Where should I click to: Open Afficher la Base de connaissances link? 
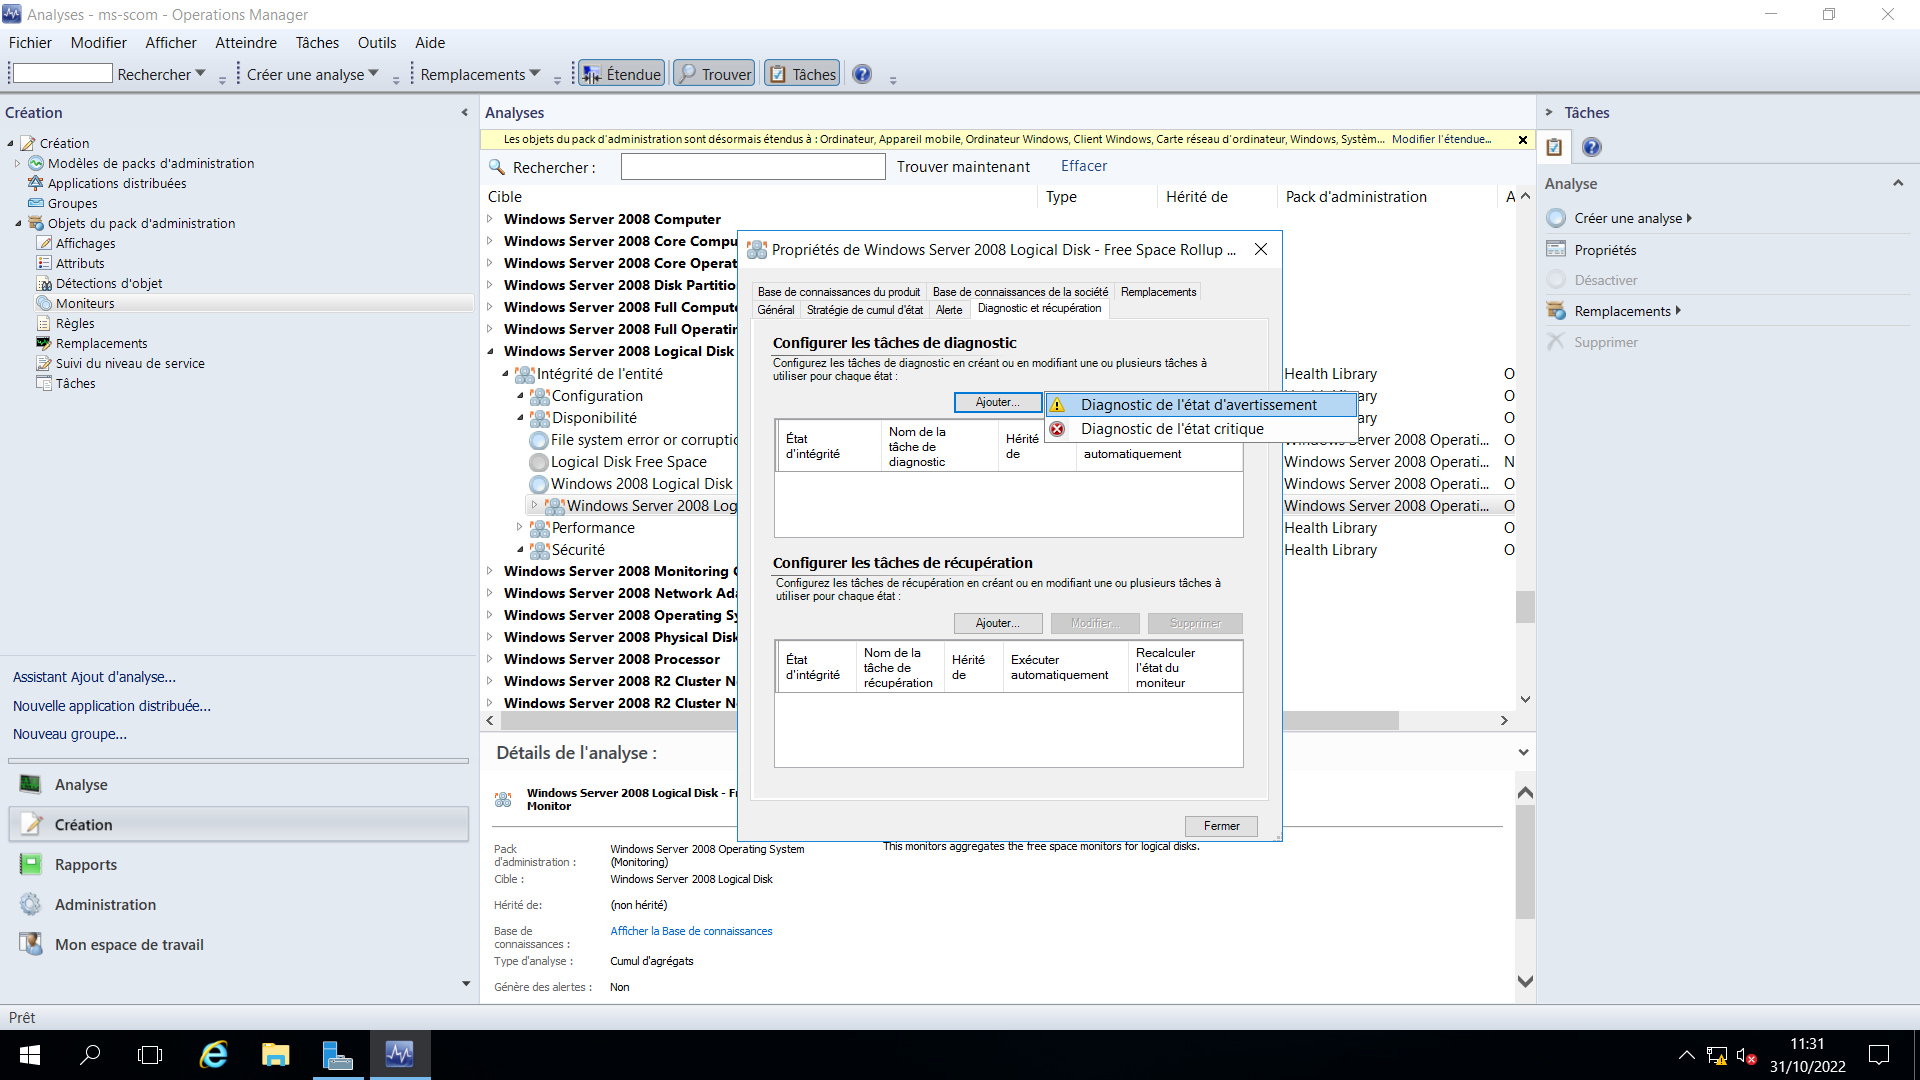point(691,930)
